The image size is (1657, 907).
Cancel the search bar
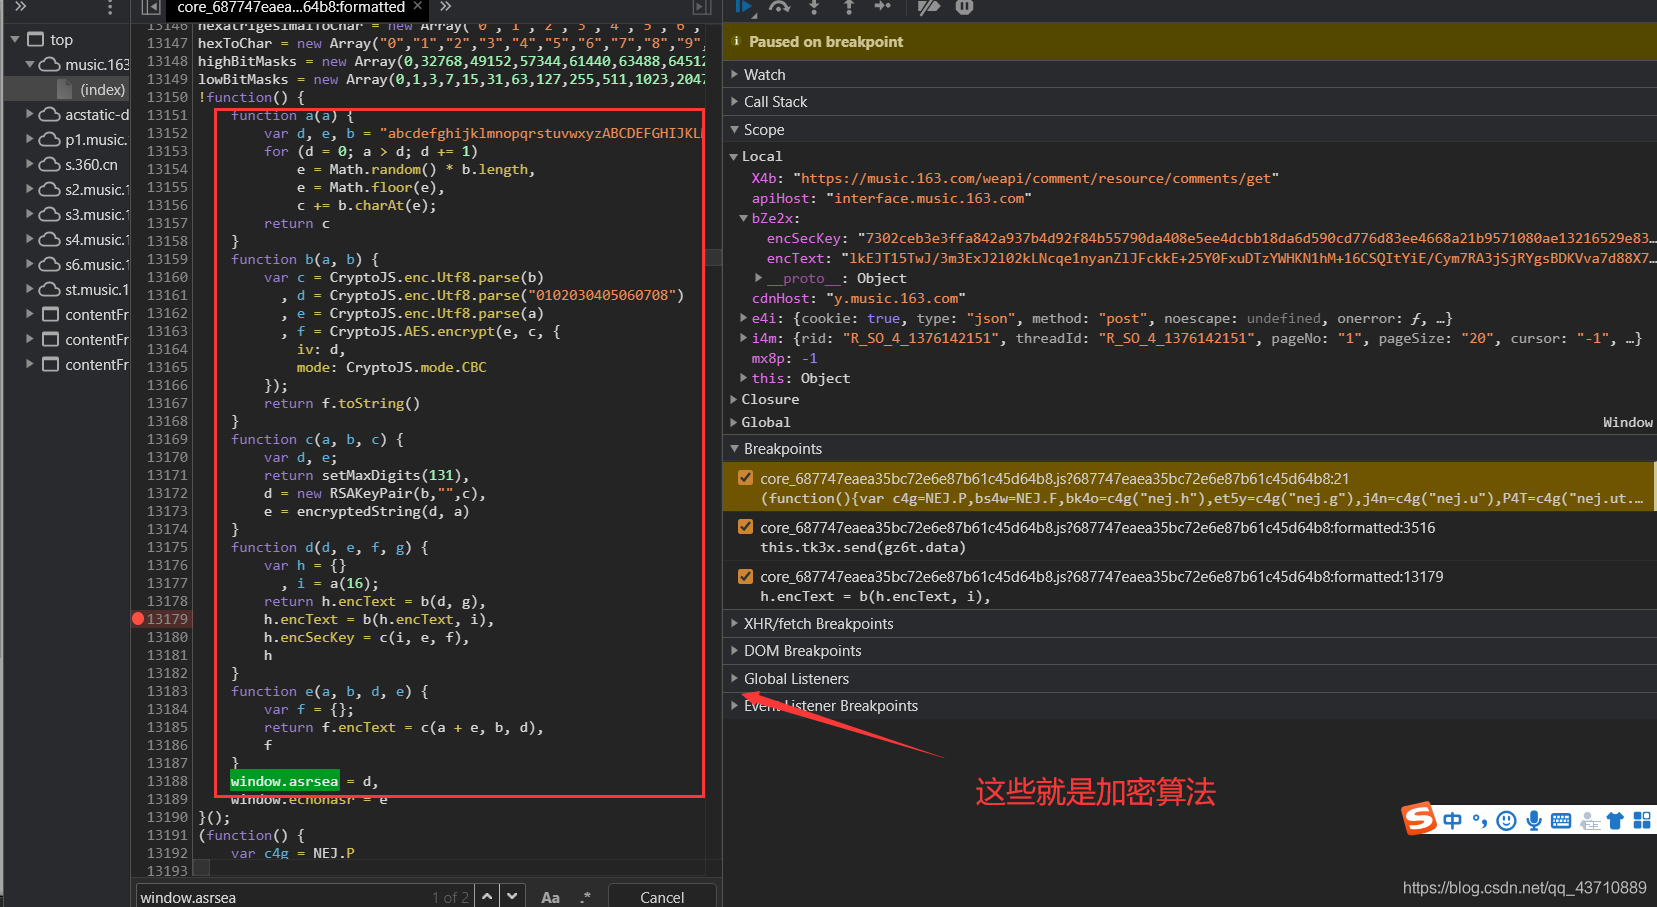[x=662, y=897]
